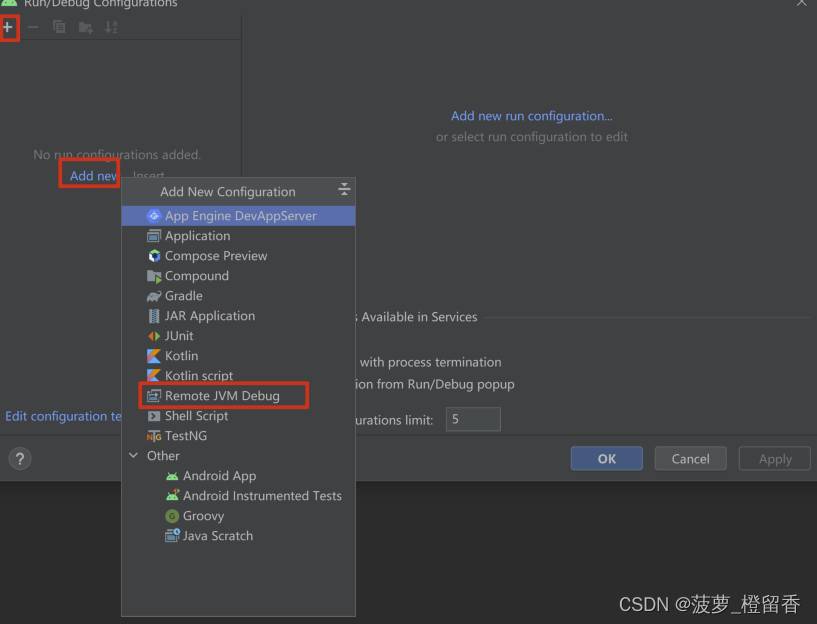Screen dimensions: 817x624
Task: Click the Android Instrumented Tests icon
Action: coord(172,495)
